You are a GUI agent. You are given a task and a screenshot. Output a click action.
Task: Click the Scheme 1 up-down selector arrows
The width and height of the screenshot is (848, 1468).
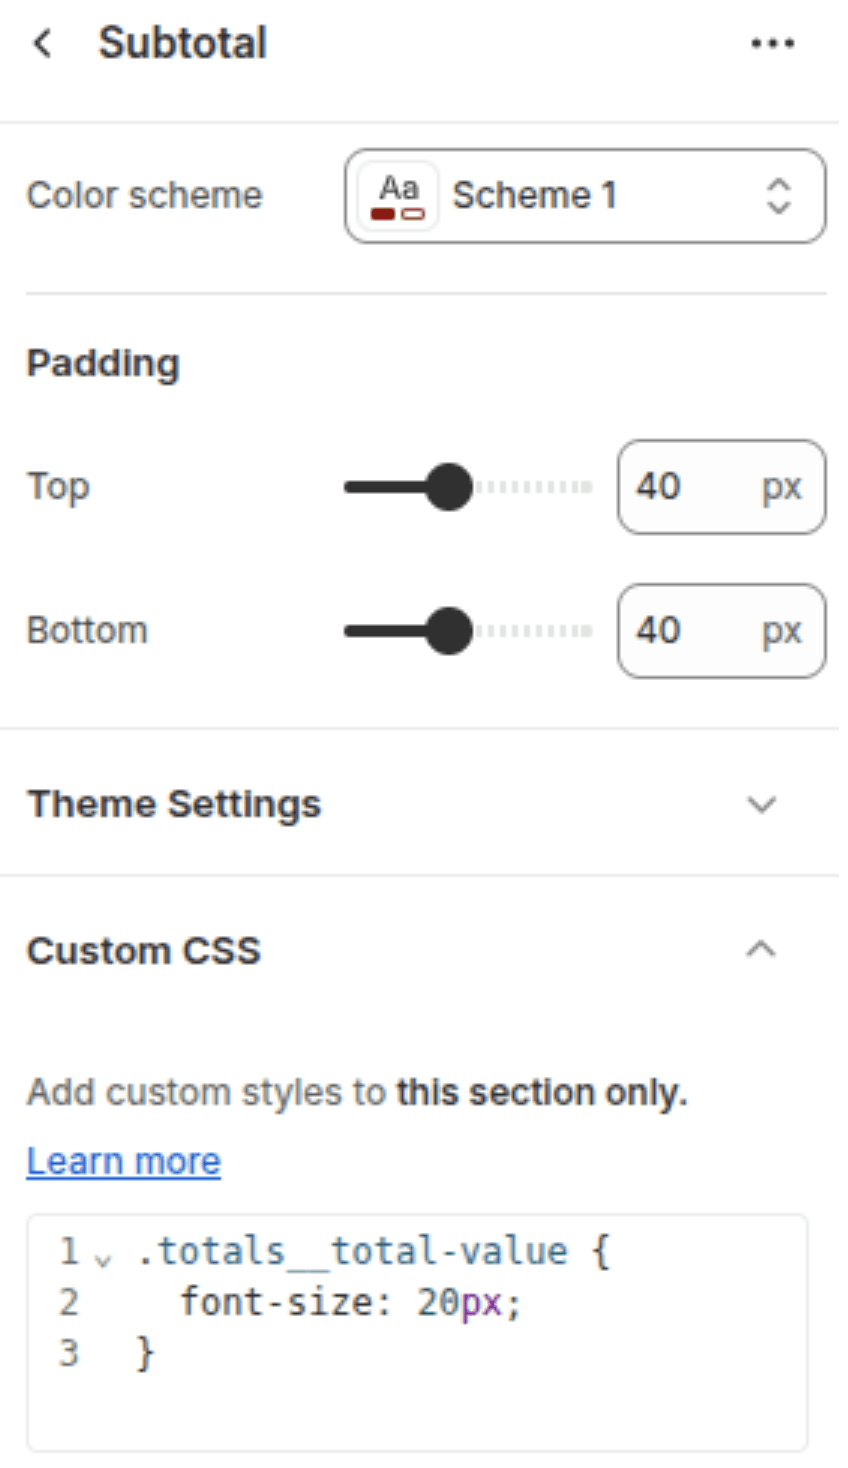point(778,196)
